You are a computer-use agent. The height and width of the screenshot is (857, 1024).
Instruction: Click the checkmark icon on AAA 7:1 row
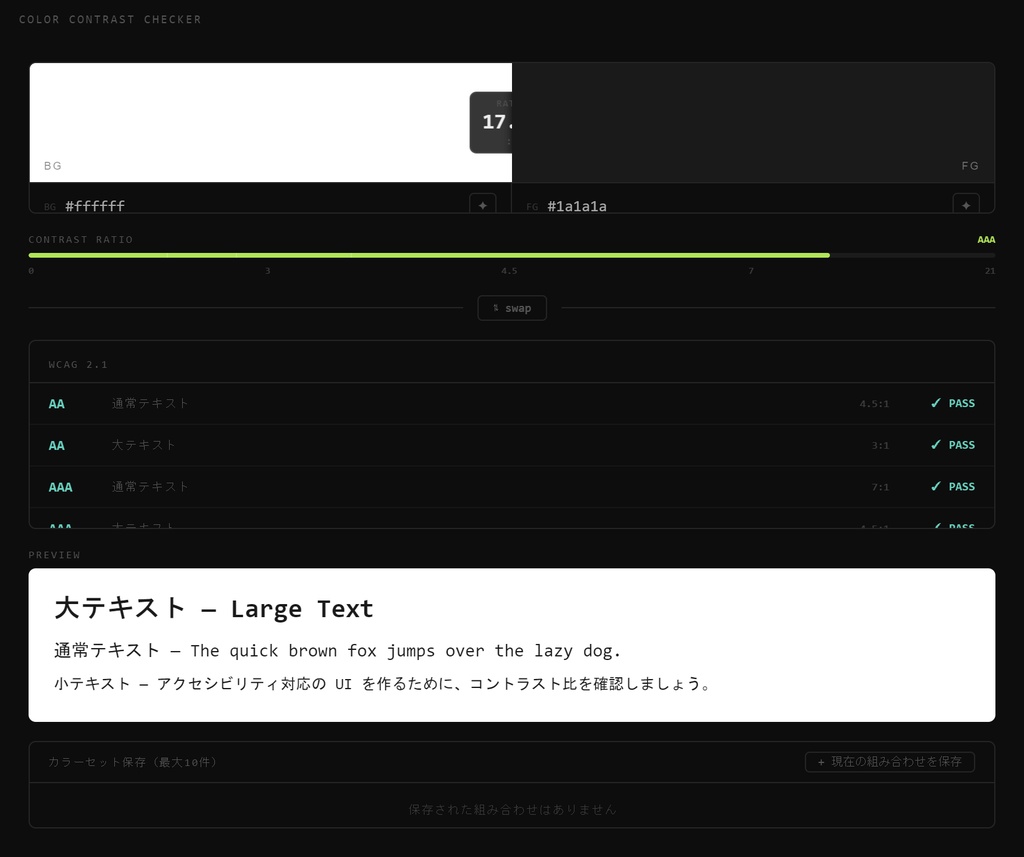936,487
